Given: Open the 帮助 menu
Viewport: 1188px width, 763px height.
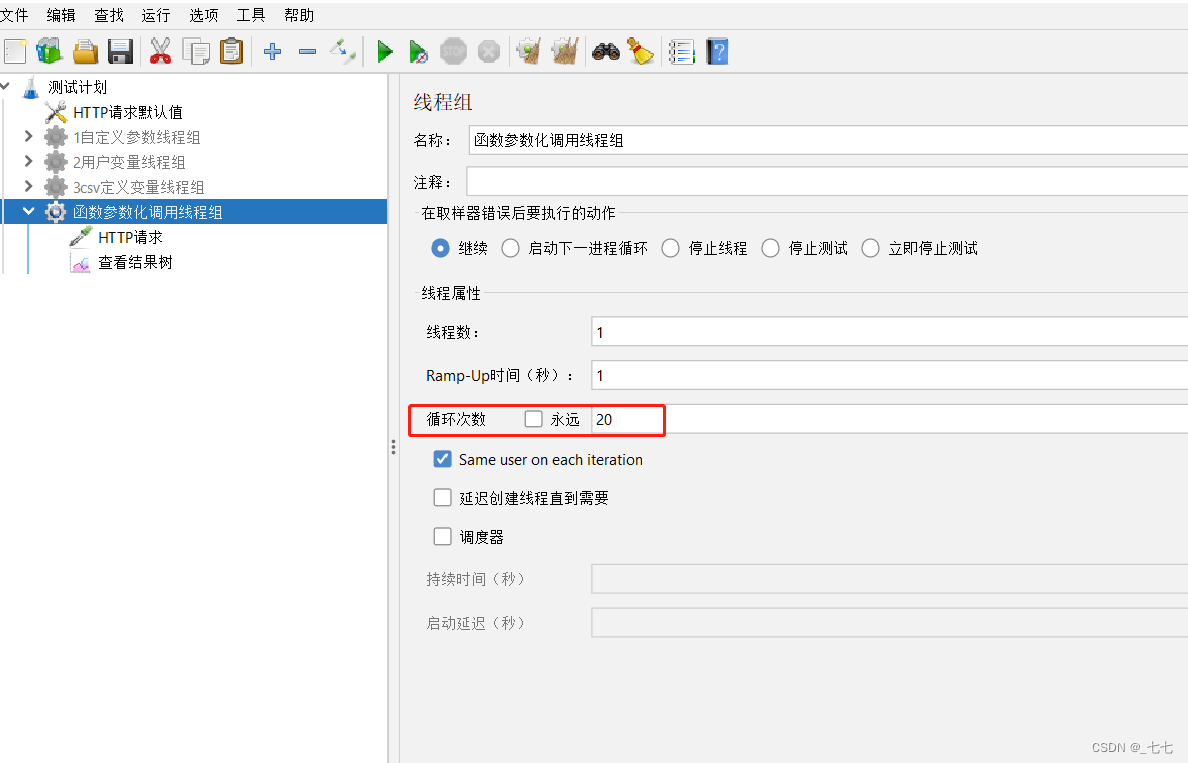Looking at the screenshot, I should 299,15.
